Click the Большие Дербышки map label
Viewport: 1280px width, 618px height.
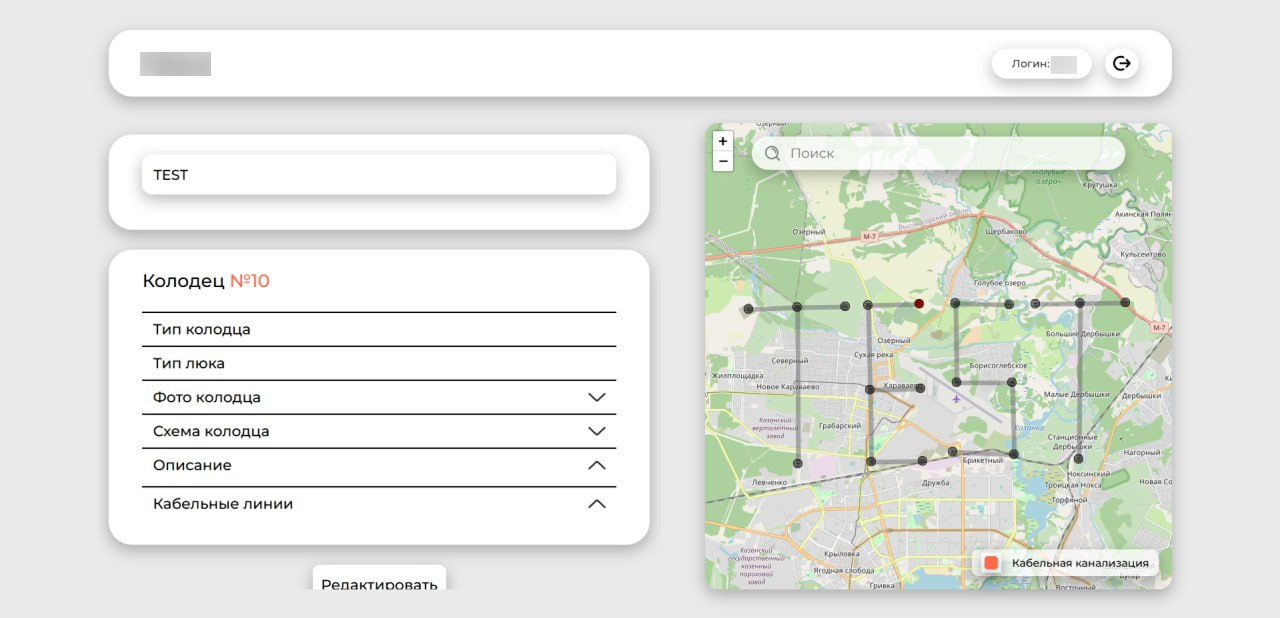(x=1082, y=334)
